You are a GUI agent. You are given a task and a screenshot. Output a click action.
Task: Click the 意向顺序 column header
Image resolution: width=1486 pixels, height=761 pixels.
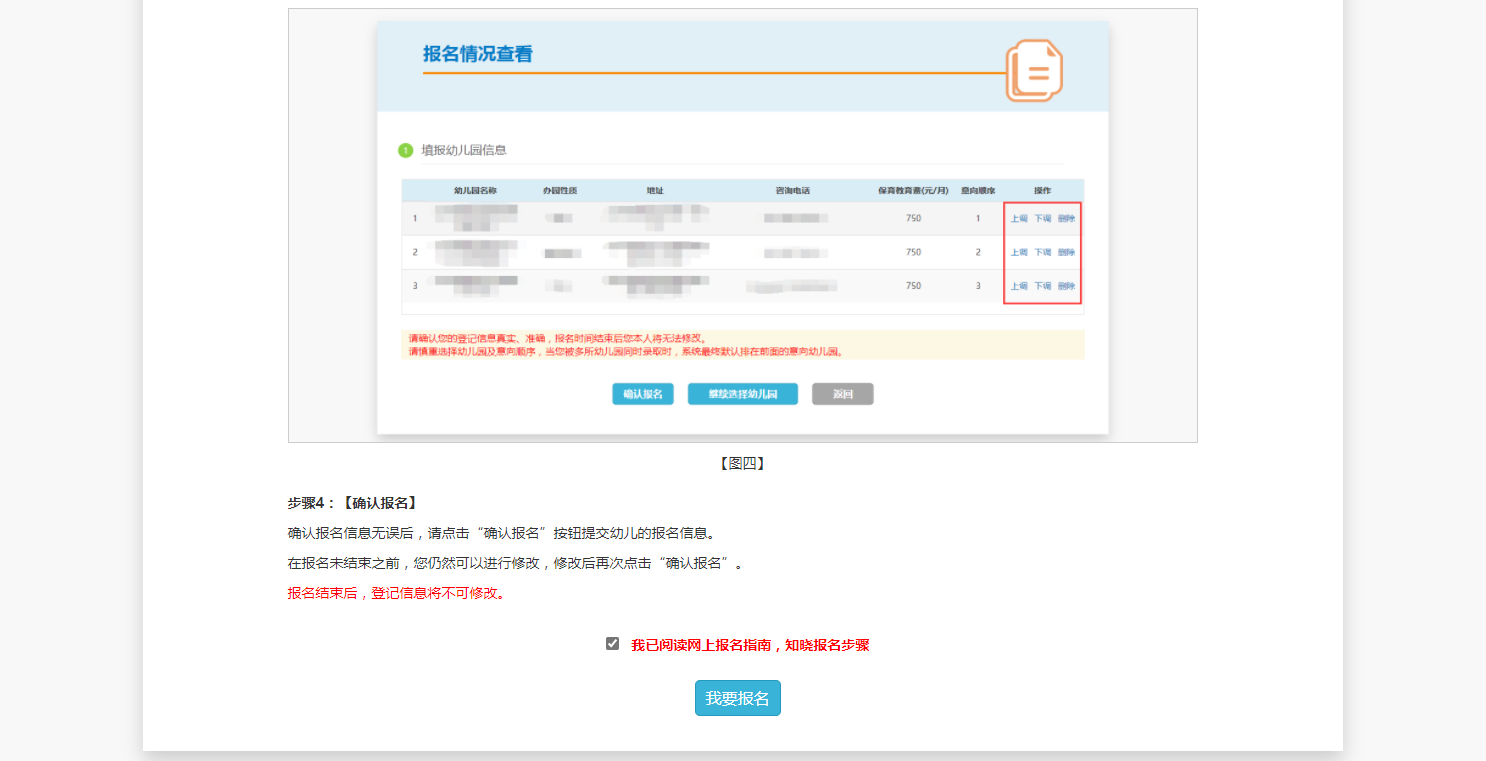pyautogui.click(x=977, y=190)
